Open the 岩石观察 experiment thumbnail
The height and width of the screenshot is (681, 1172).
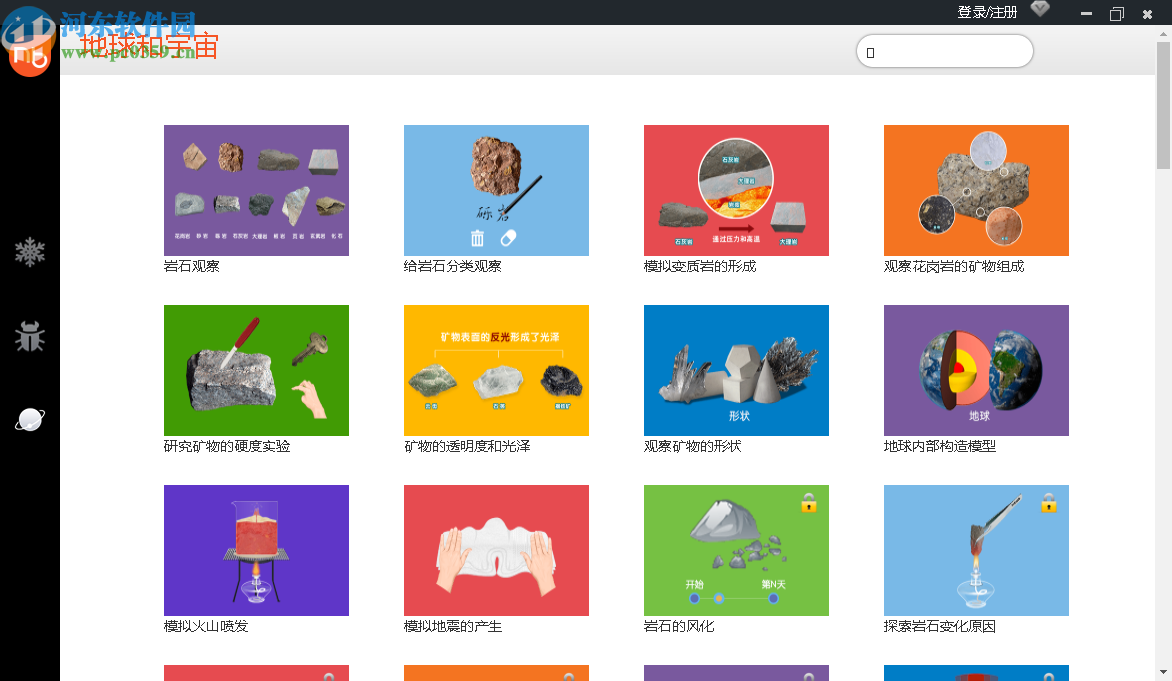point(256,190)
